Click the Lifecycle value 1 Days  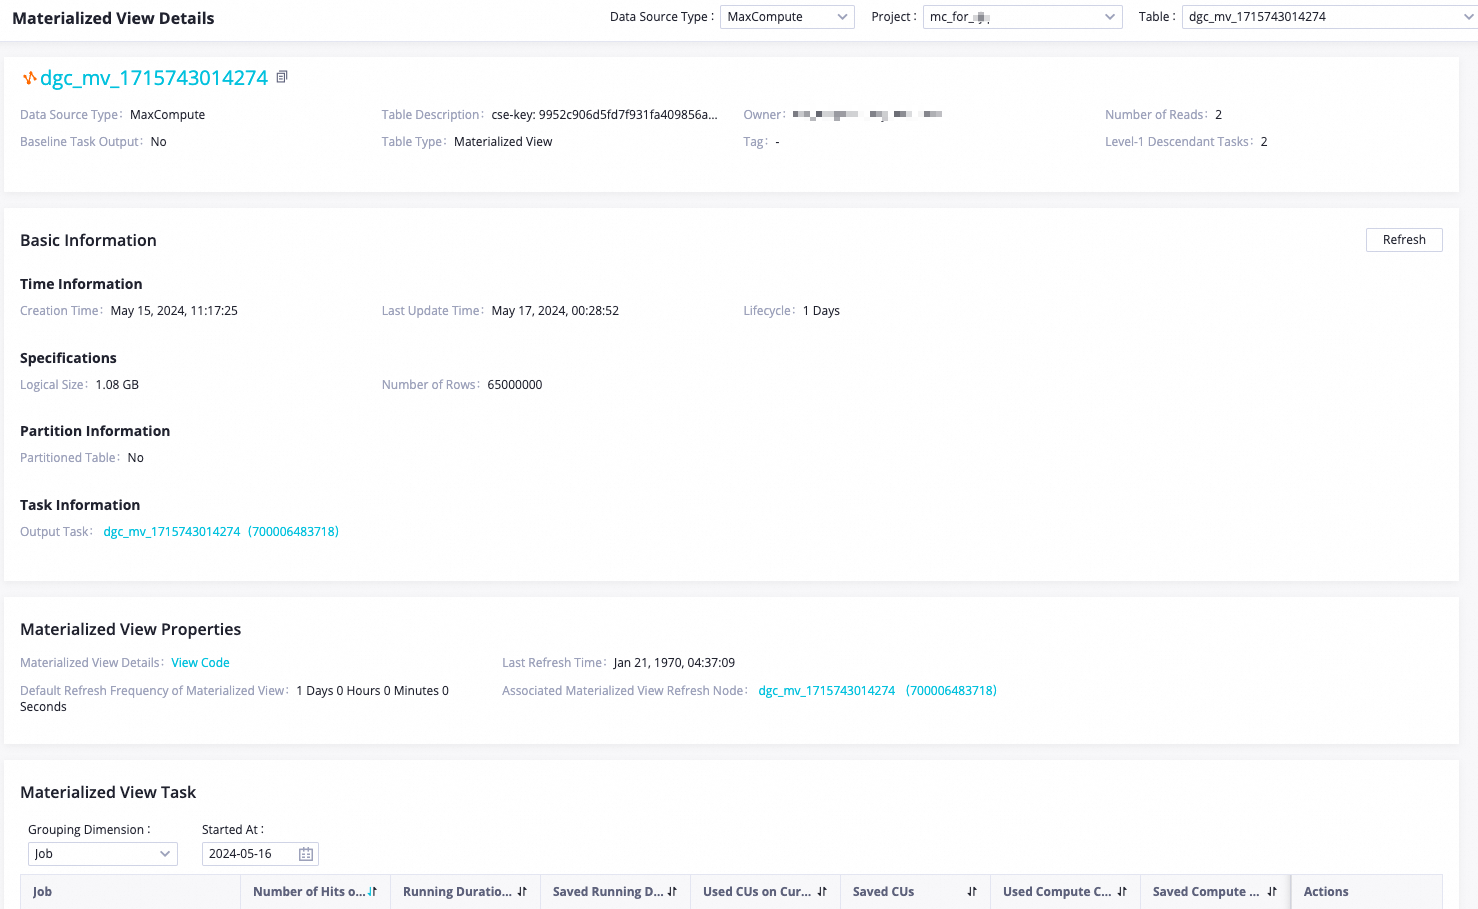821,311
